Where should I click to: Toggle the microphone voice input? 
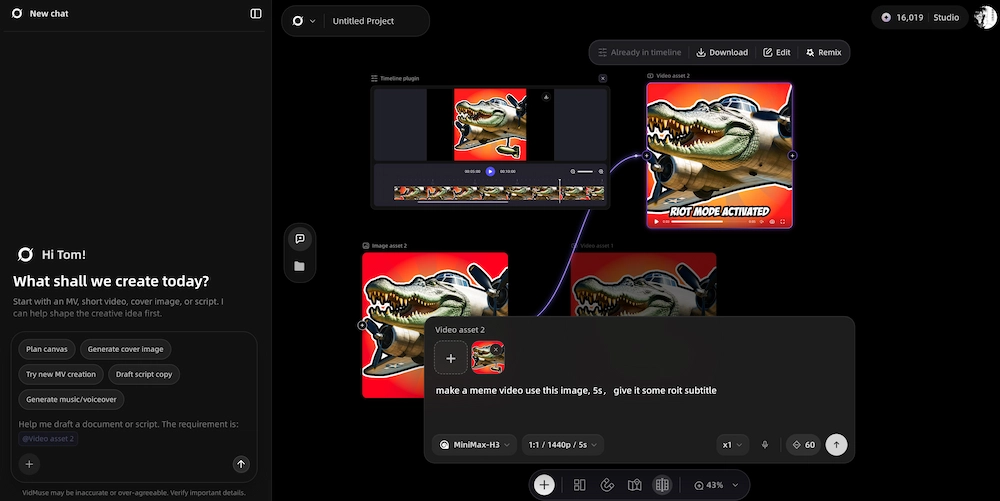[x=765, y=445]
